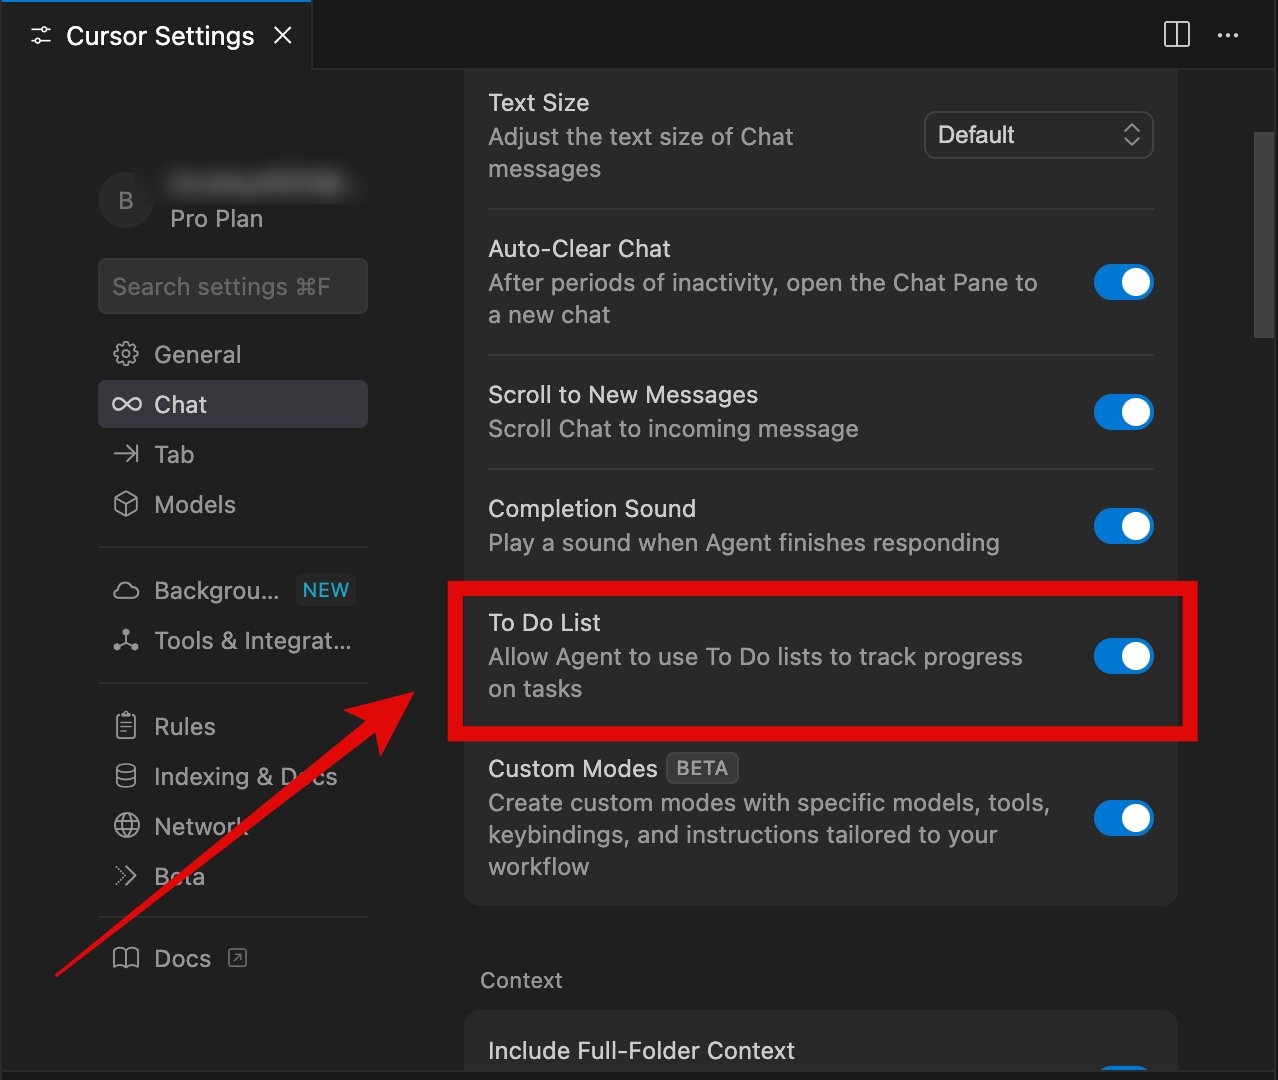Image resolution: width=1278 pixels, height=1080 pixels.
Task: Open the more actions ellipsis menu
Action: tap(1228, 35)
